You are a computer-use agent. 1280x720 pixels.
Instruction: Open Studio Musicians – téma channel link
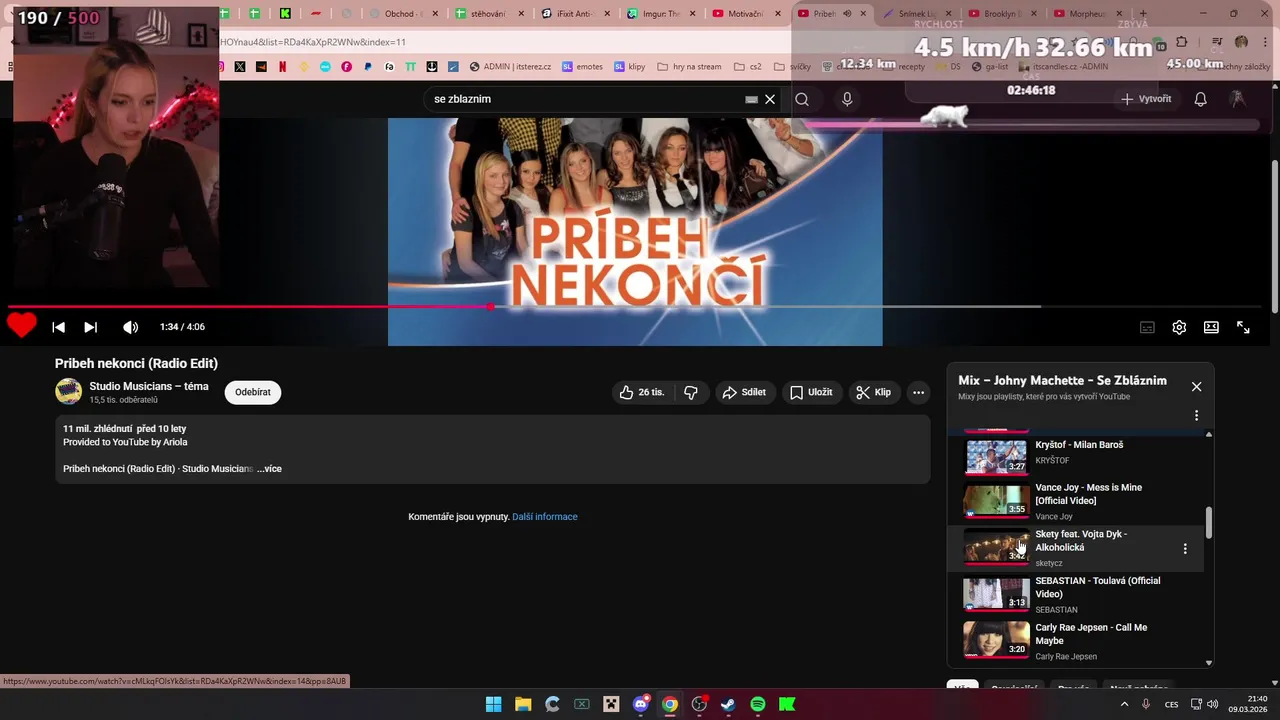[x=149, y=386]
